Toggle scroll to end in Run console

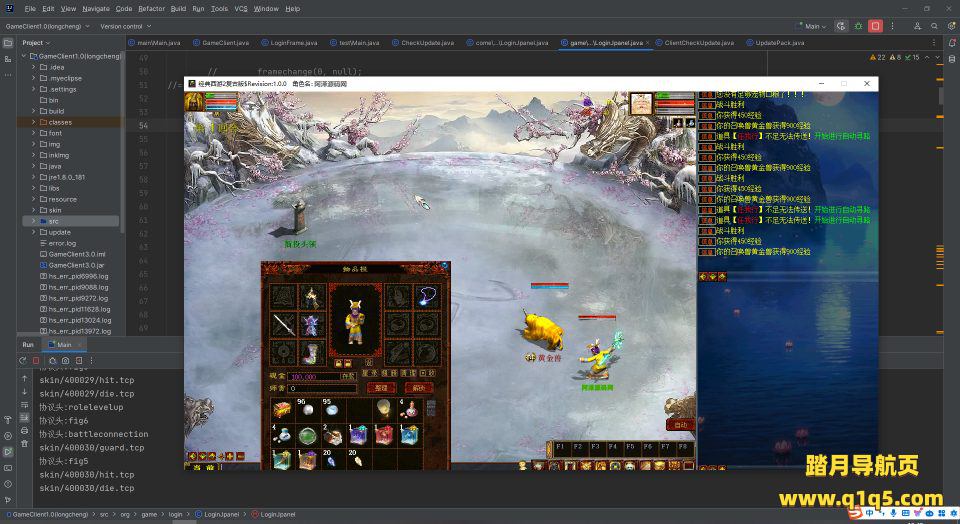click(x=24, y=419)
